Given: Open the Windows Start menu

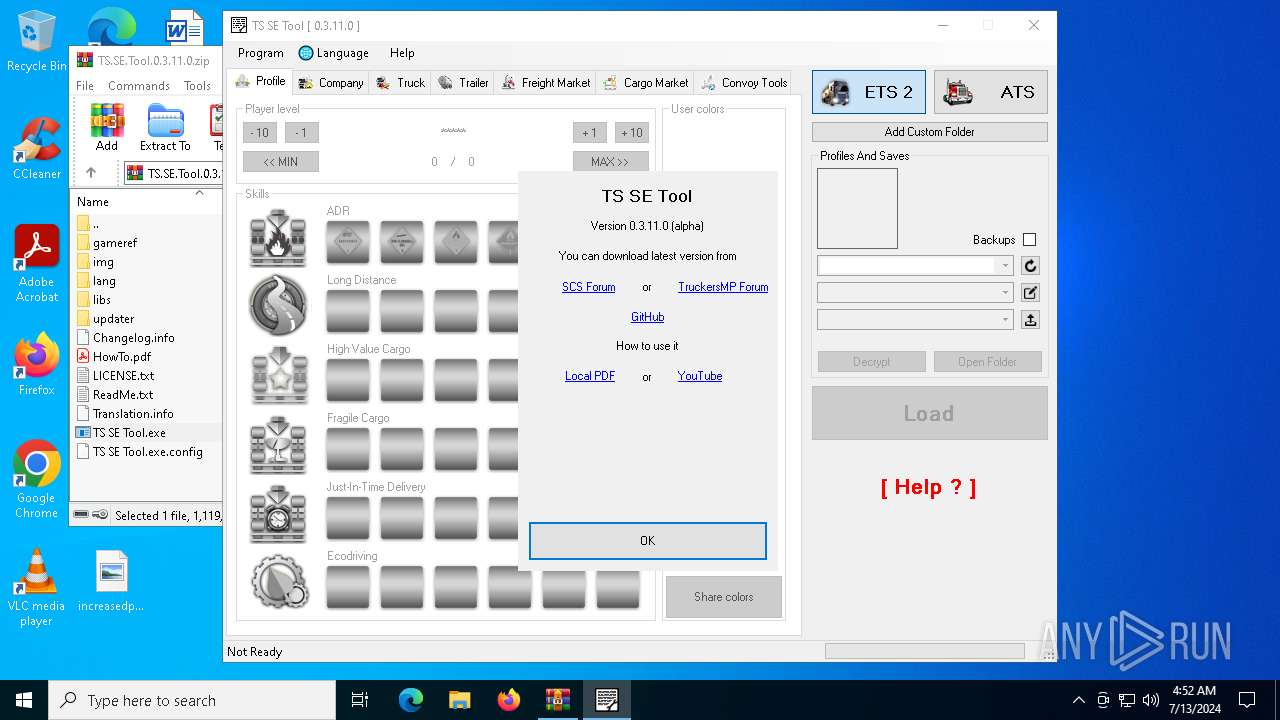Looking at the screenshot, I should [x=24, y=700].
